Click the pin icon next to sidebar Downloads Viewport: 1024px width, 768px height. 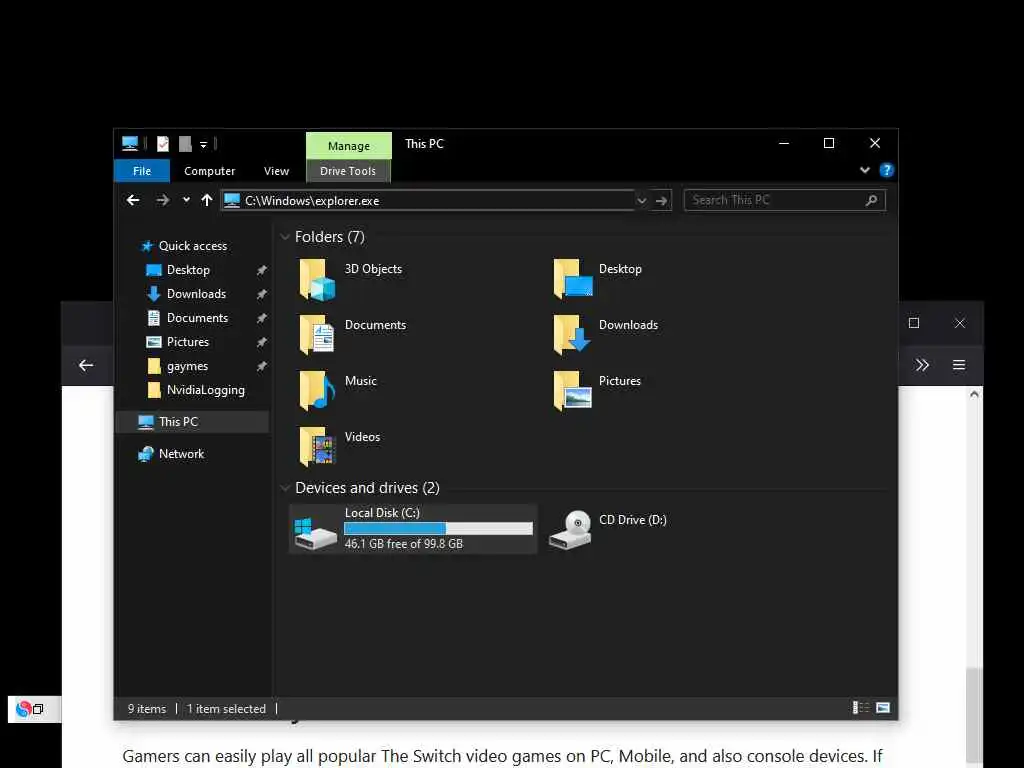(262, 295)
